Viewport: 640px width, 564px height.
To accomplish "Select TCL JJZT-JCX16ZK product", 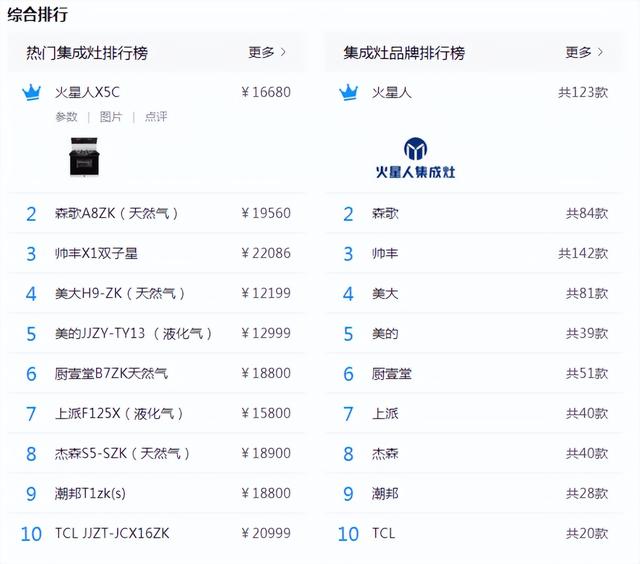I will (x=112, y=533).
